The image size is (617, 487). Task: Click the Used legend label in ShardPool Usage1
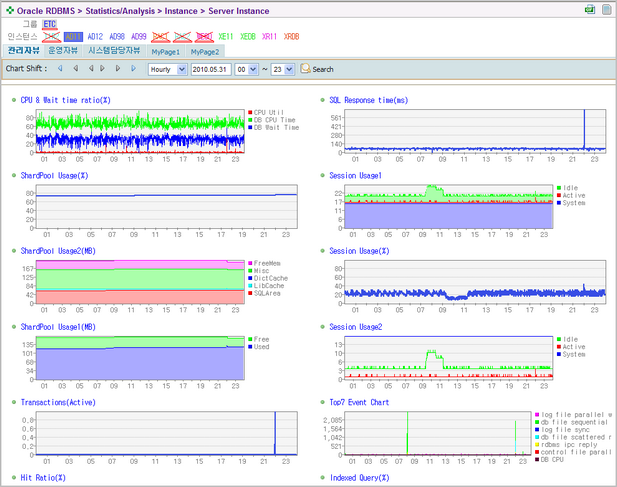pos(261,347)
